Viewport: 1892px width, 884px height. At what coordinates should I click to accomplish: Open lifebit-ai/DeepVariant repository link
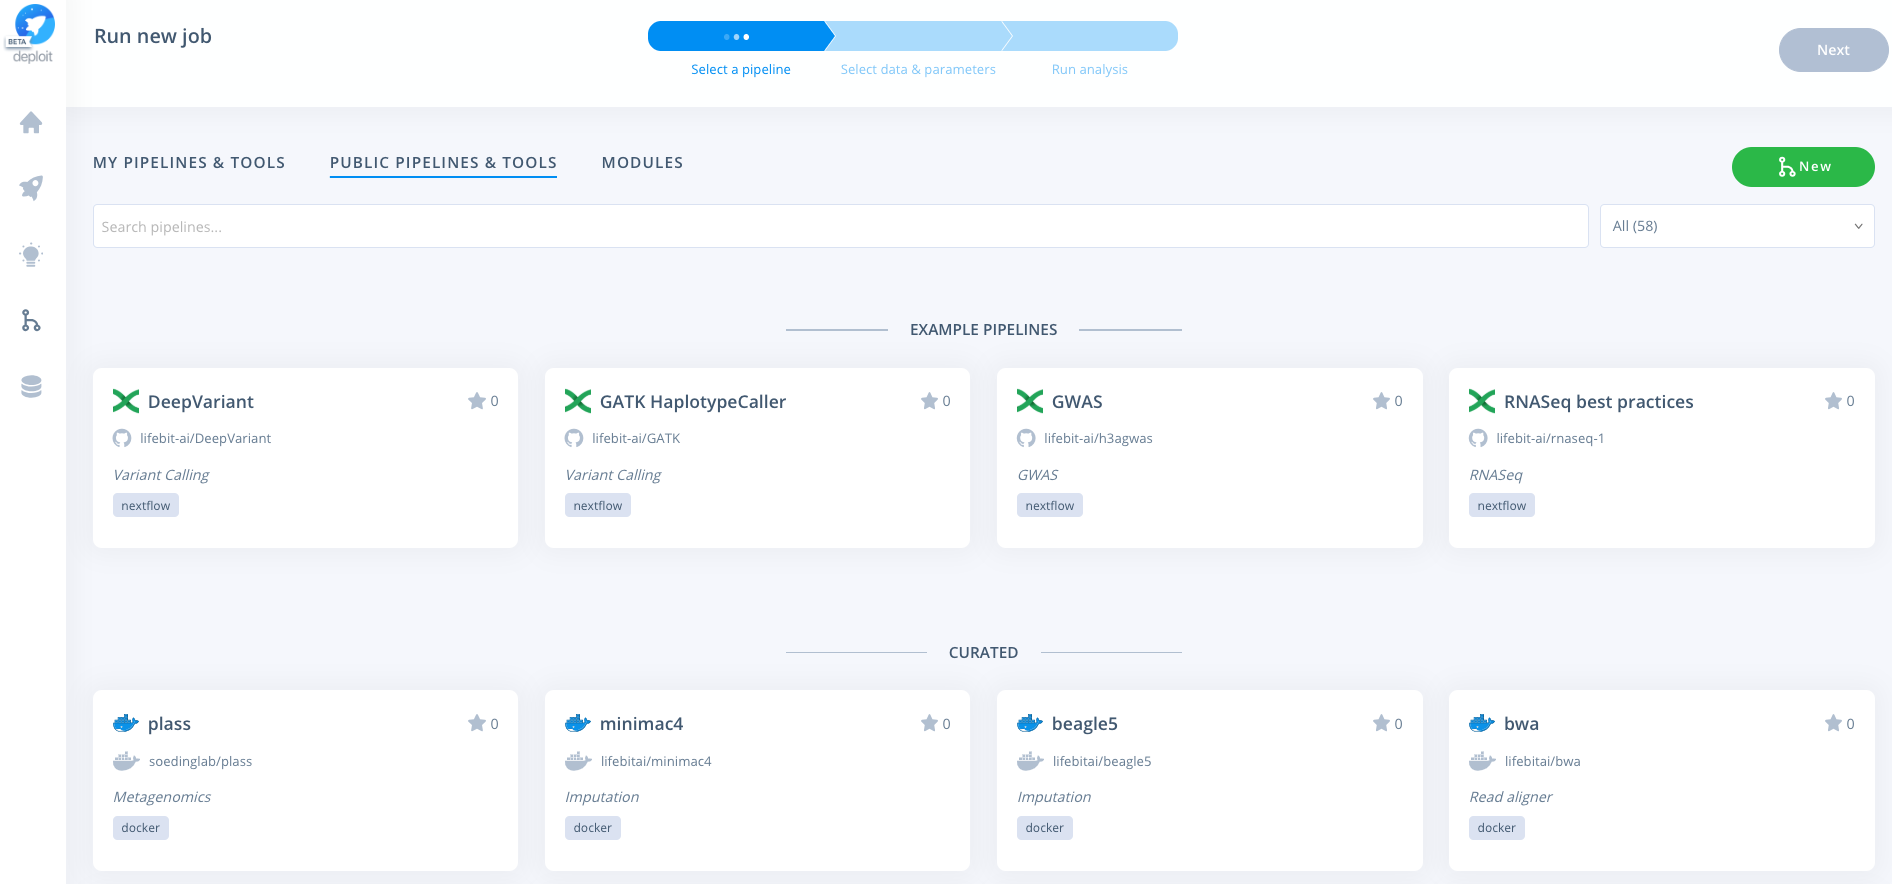point(205,438)
